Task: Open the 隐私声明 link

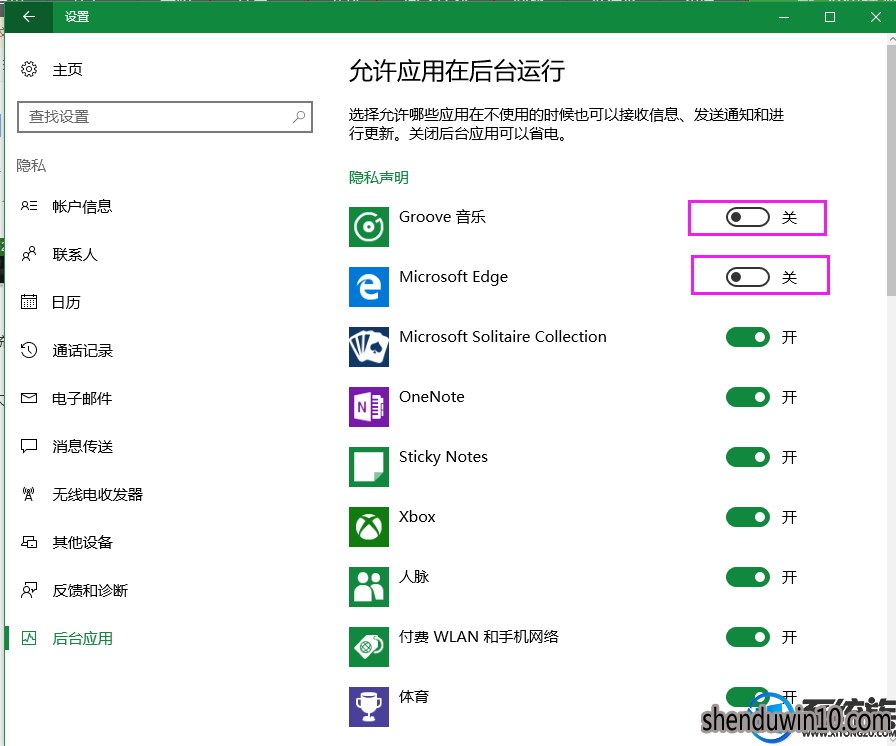Action: (379, 177)
